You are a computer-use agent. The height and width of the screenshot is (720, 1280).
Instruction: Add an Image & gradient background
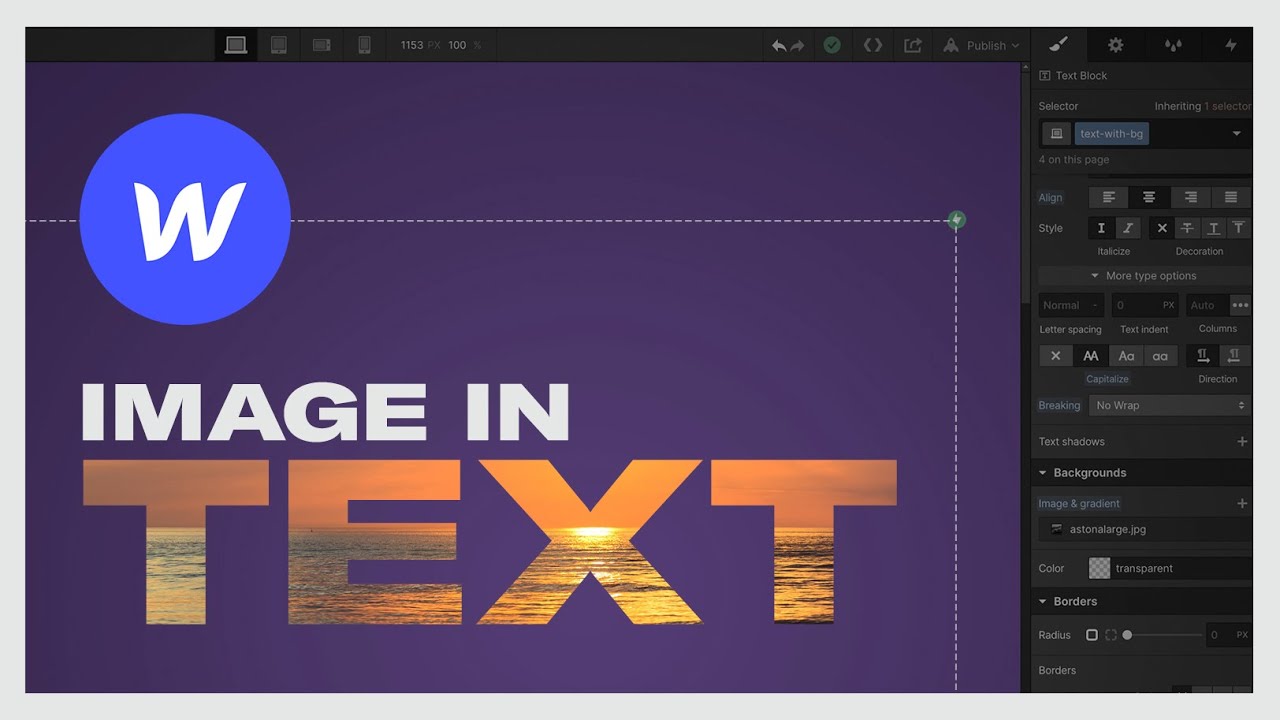click(1242, 504)
